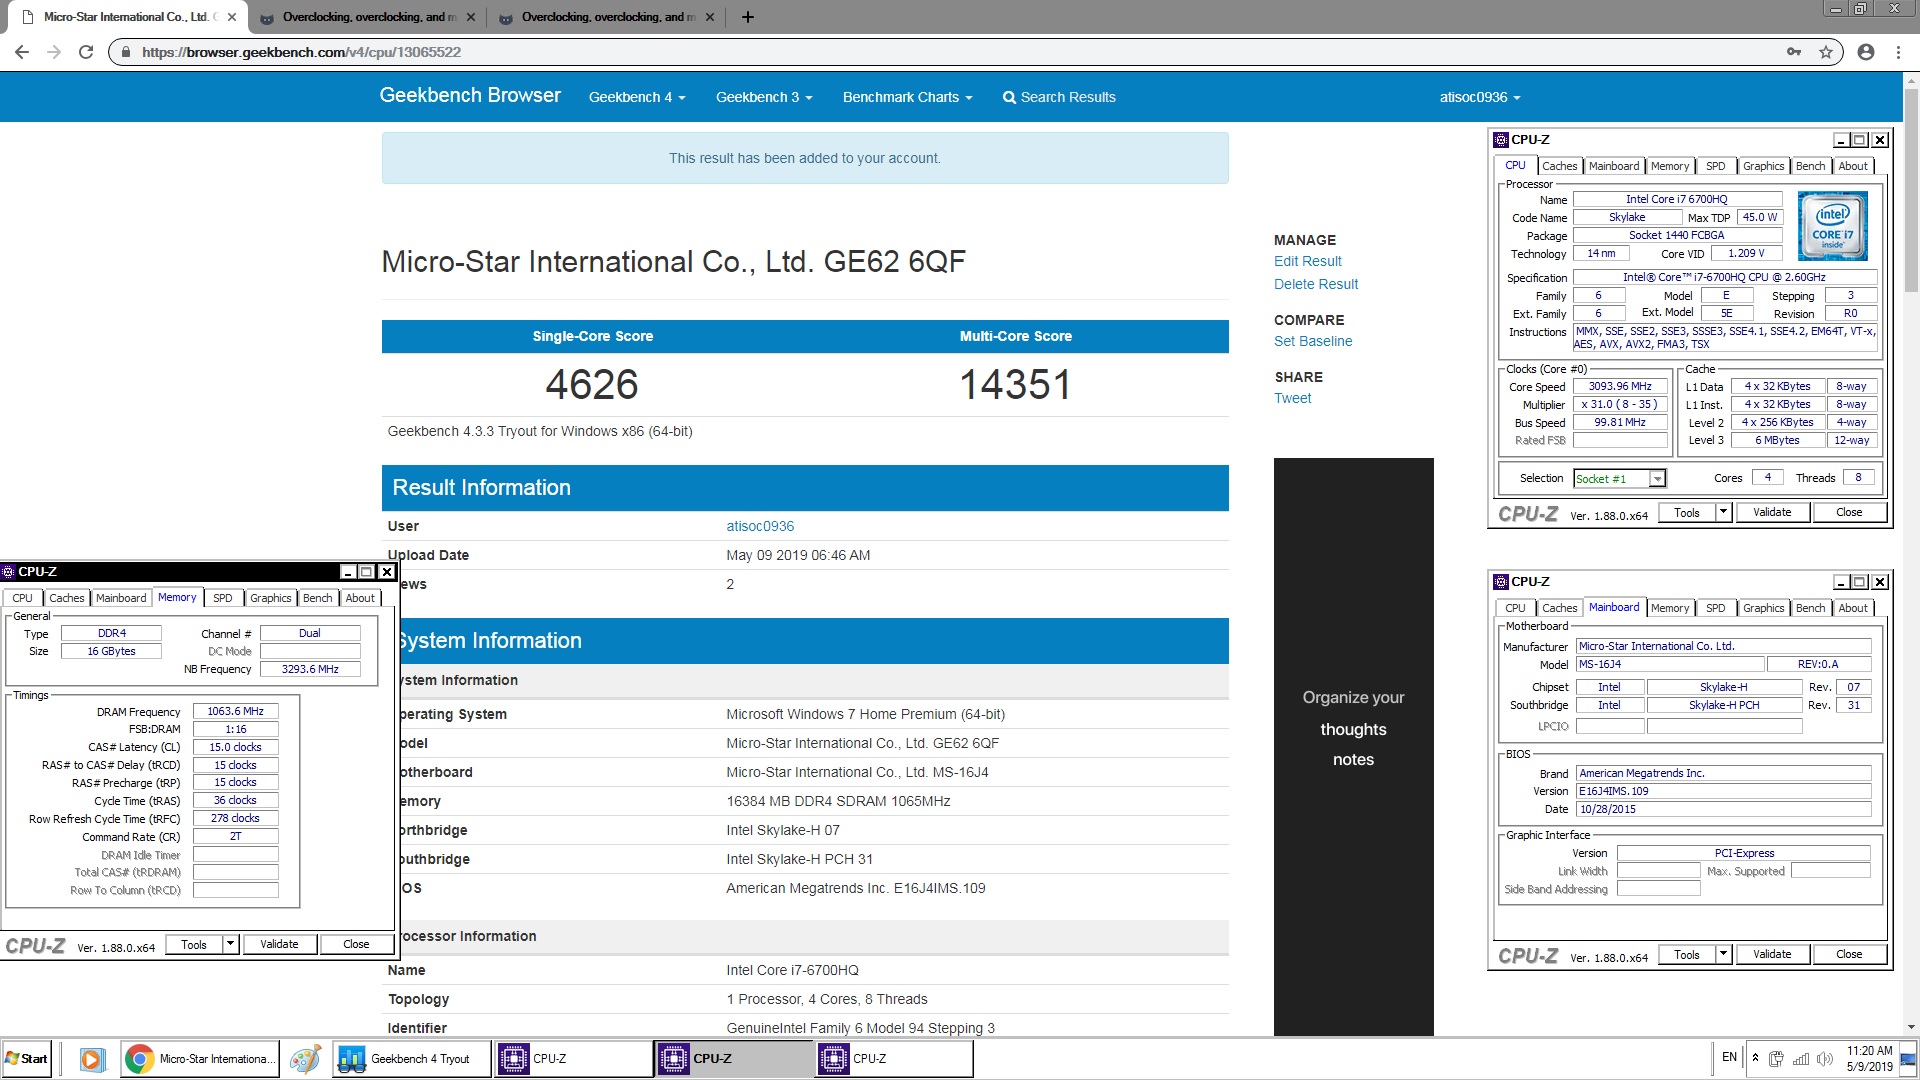Show hidden tray icons with double chevron
Screen dimensions: 1920x1080
click(x=1755, y=1057)
